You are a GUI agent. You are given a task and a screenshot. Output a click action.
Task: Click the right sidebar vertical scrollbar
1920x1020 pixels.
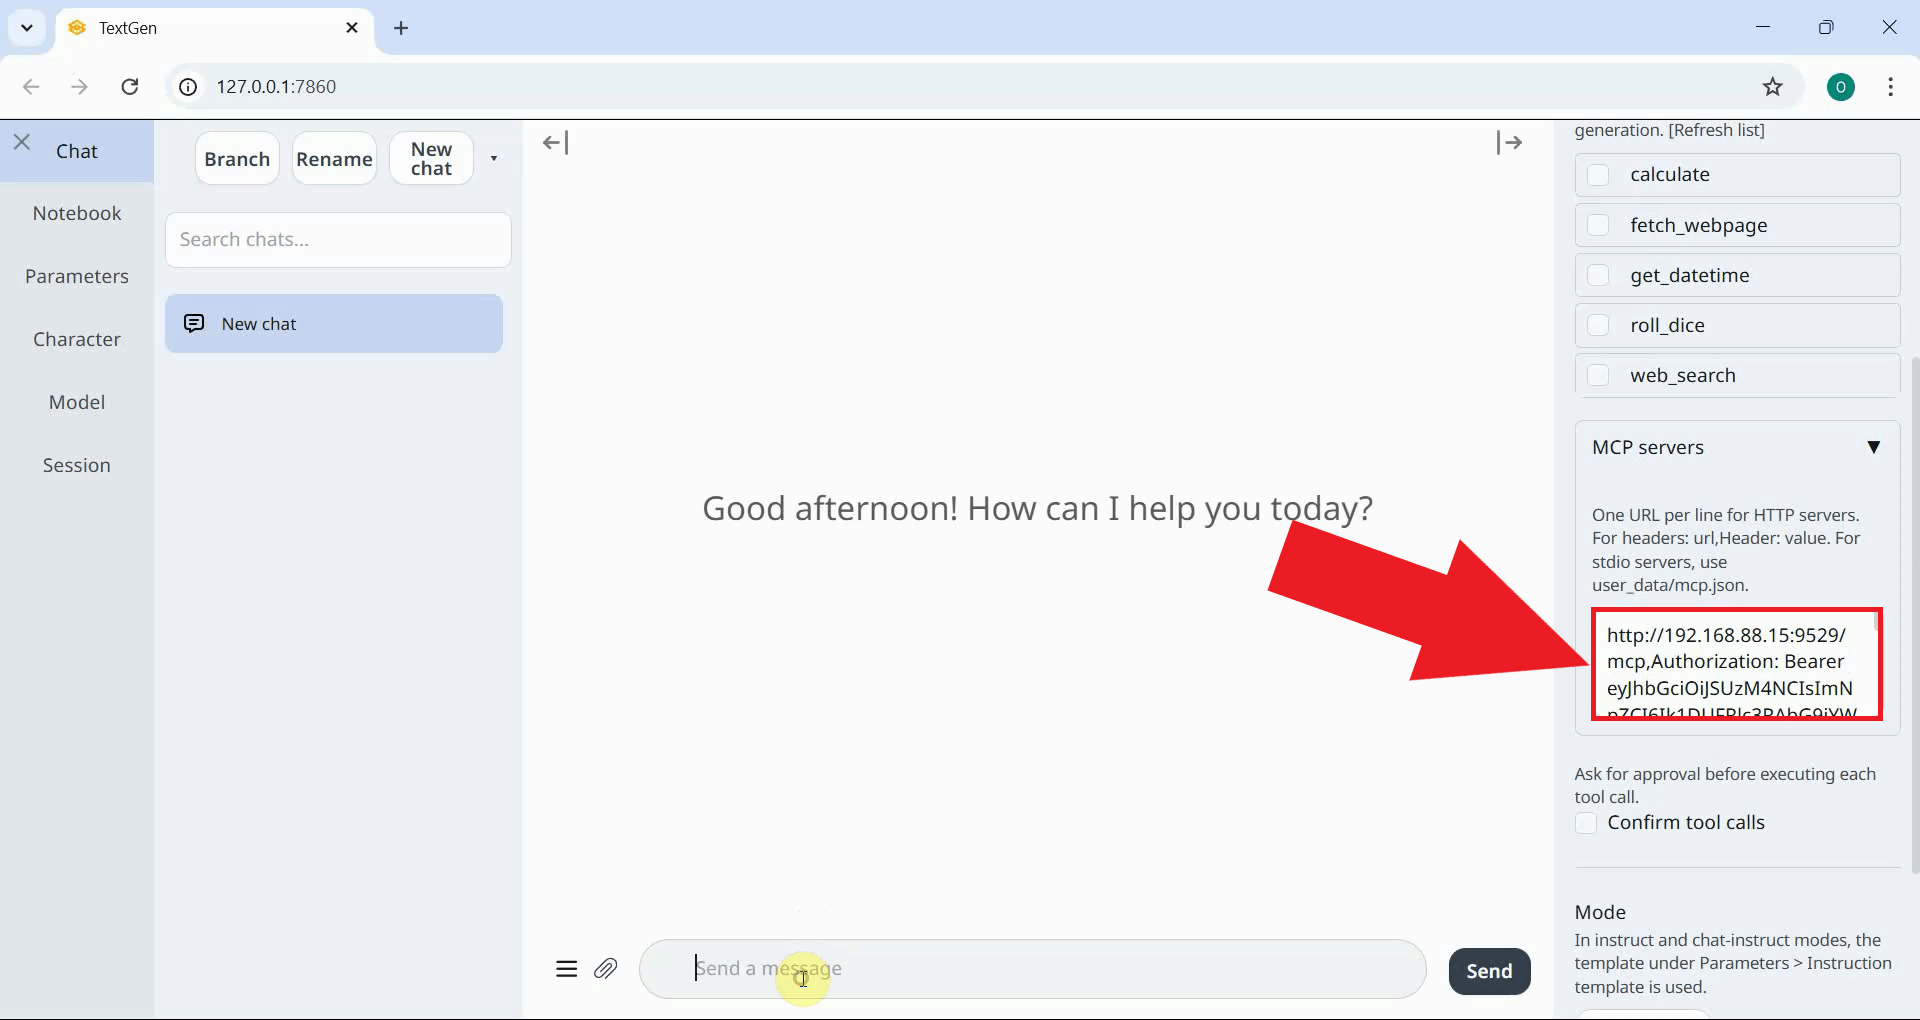[1915, 615]
